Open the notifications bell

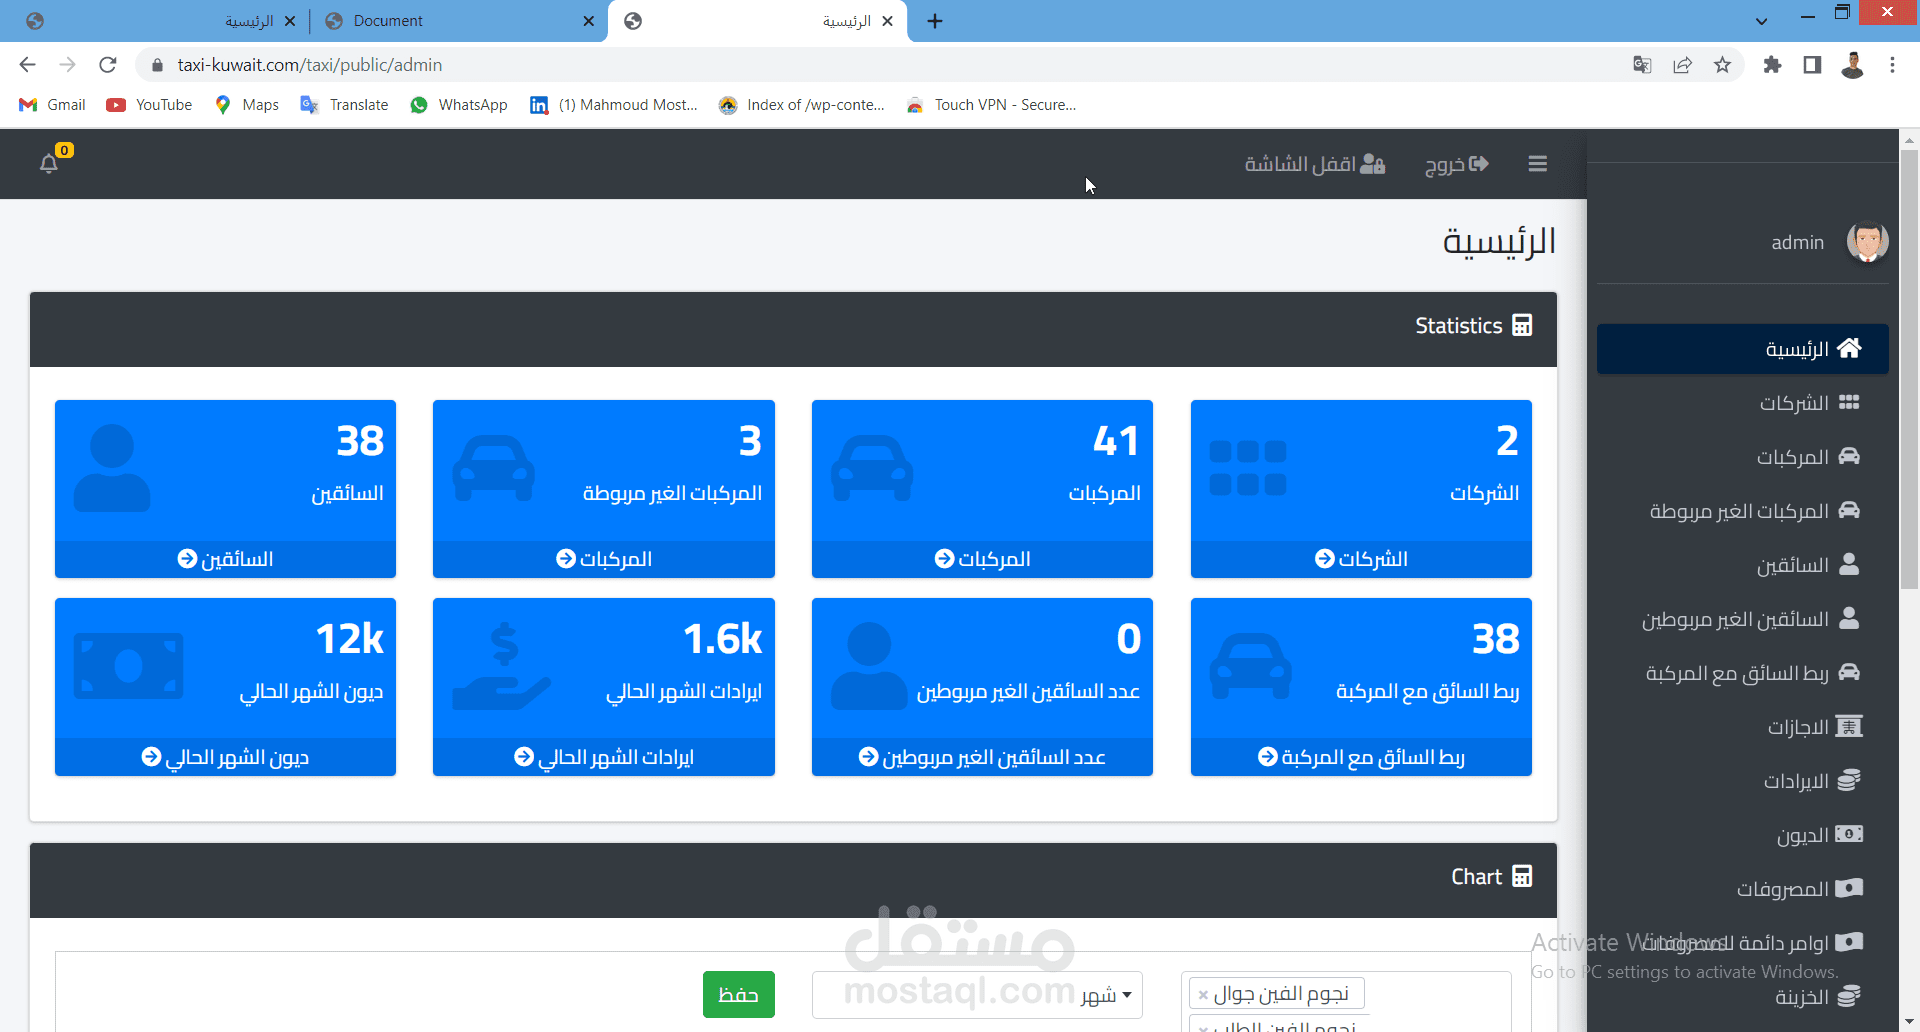[x=49, y=165]
